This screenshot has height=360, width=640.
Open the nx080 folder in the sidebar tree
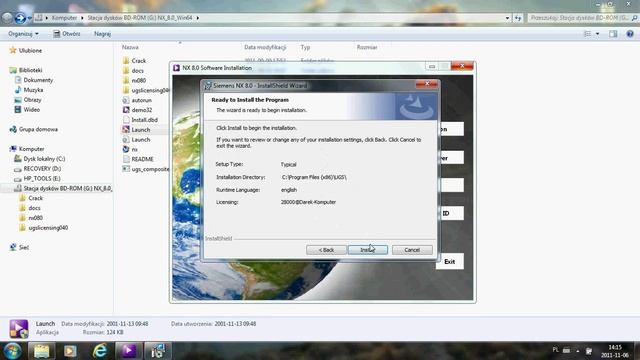pyautogui.click(x=36, y=218)
